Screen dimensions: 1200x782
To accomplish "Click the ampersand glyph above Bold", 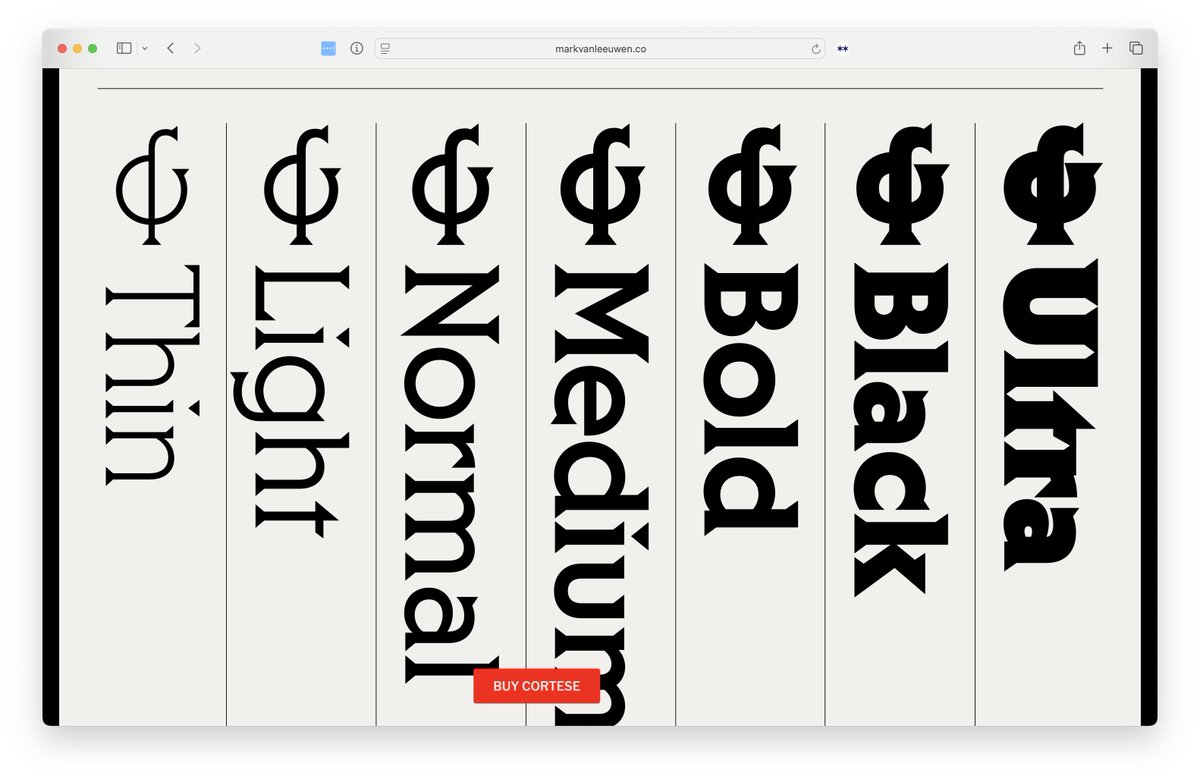I will (x=751, y=185).
